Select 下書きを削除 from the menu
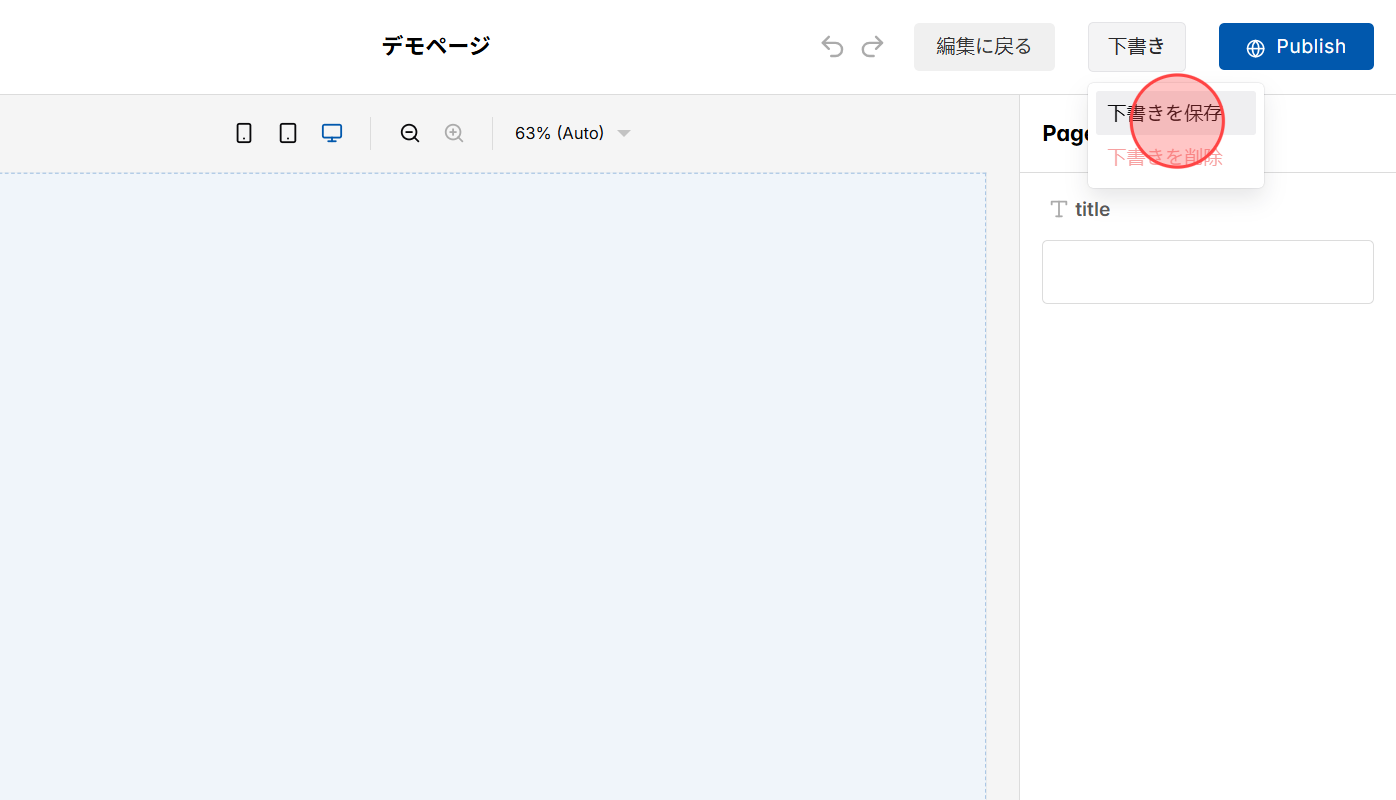The image size is (1396, 800). tap(1166, 156)
